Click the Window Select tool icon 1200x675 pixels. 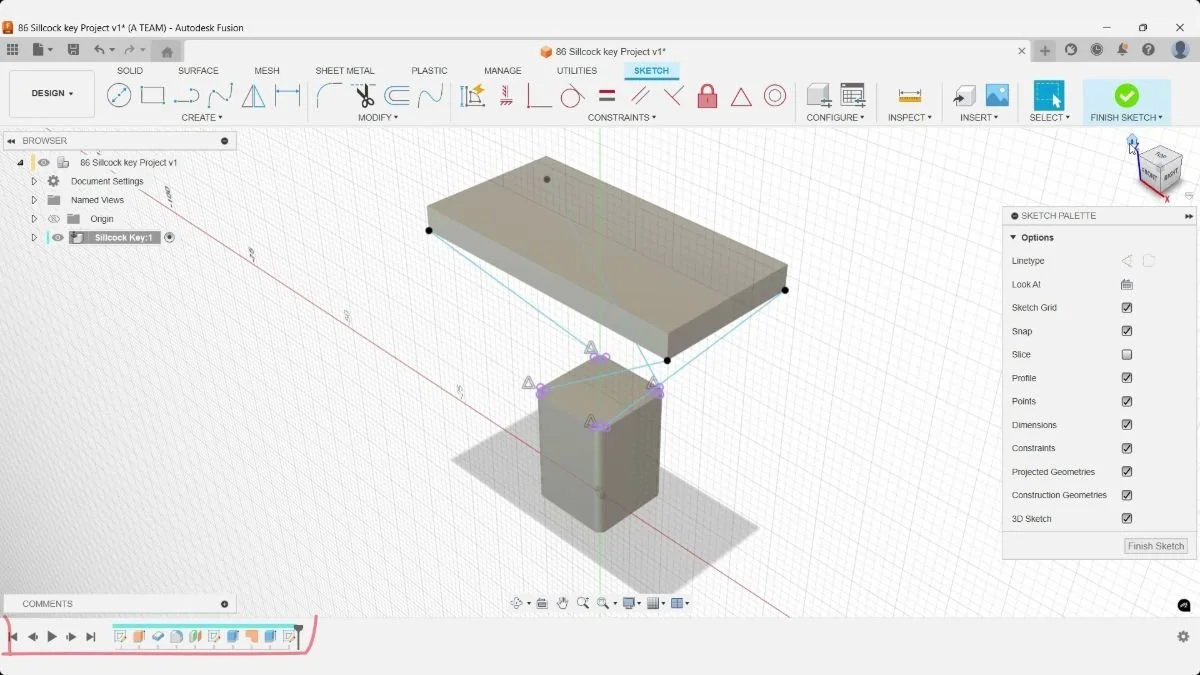(1049, 96)
